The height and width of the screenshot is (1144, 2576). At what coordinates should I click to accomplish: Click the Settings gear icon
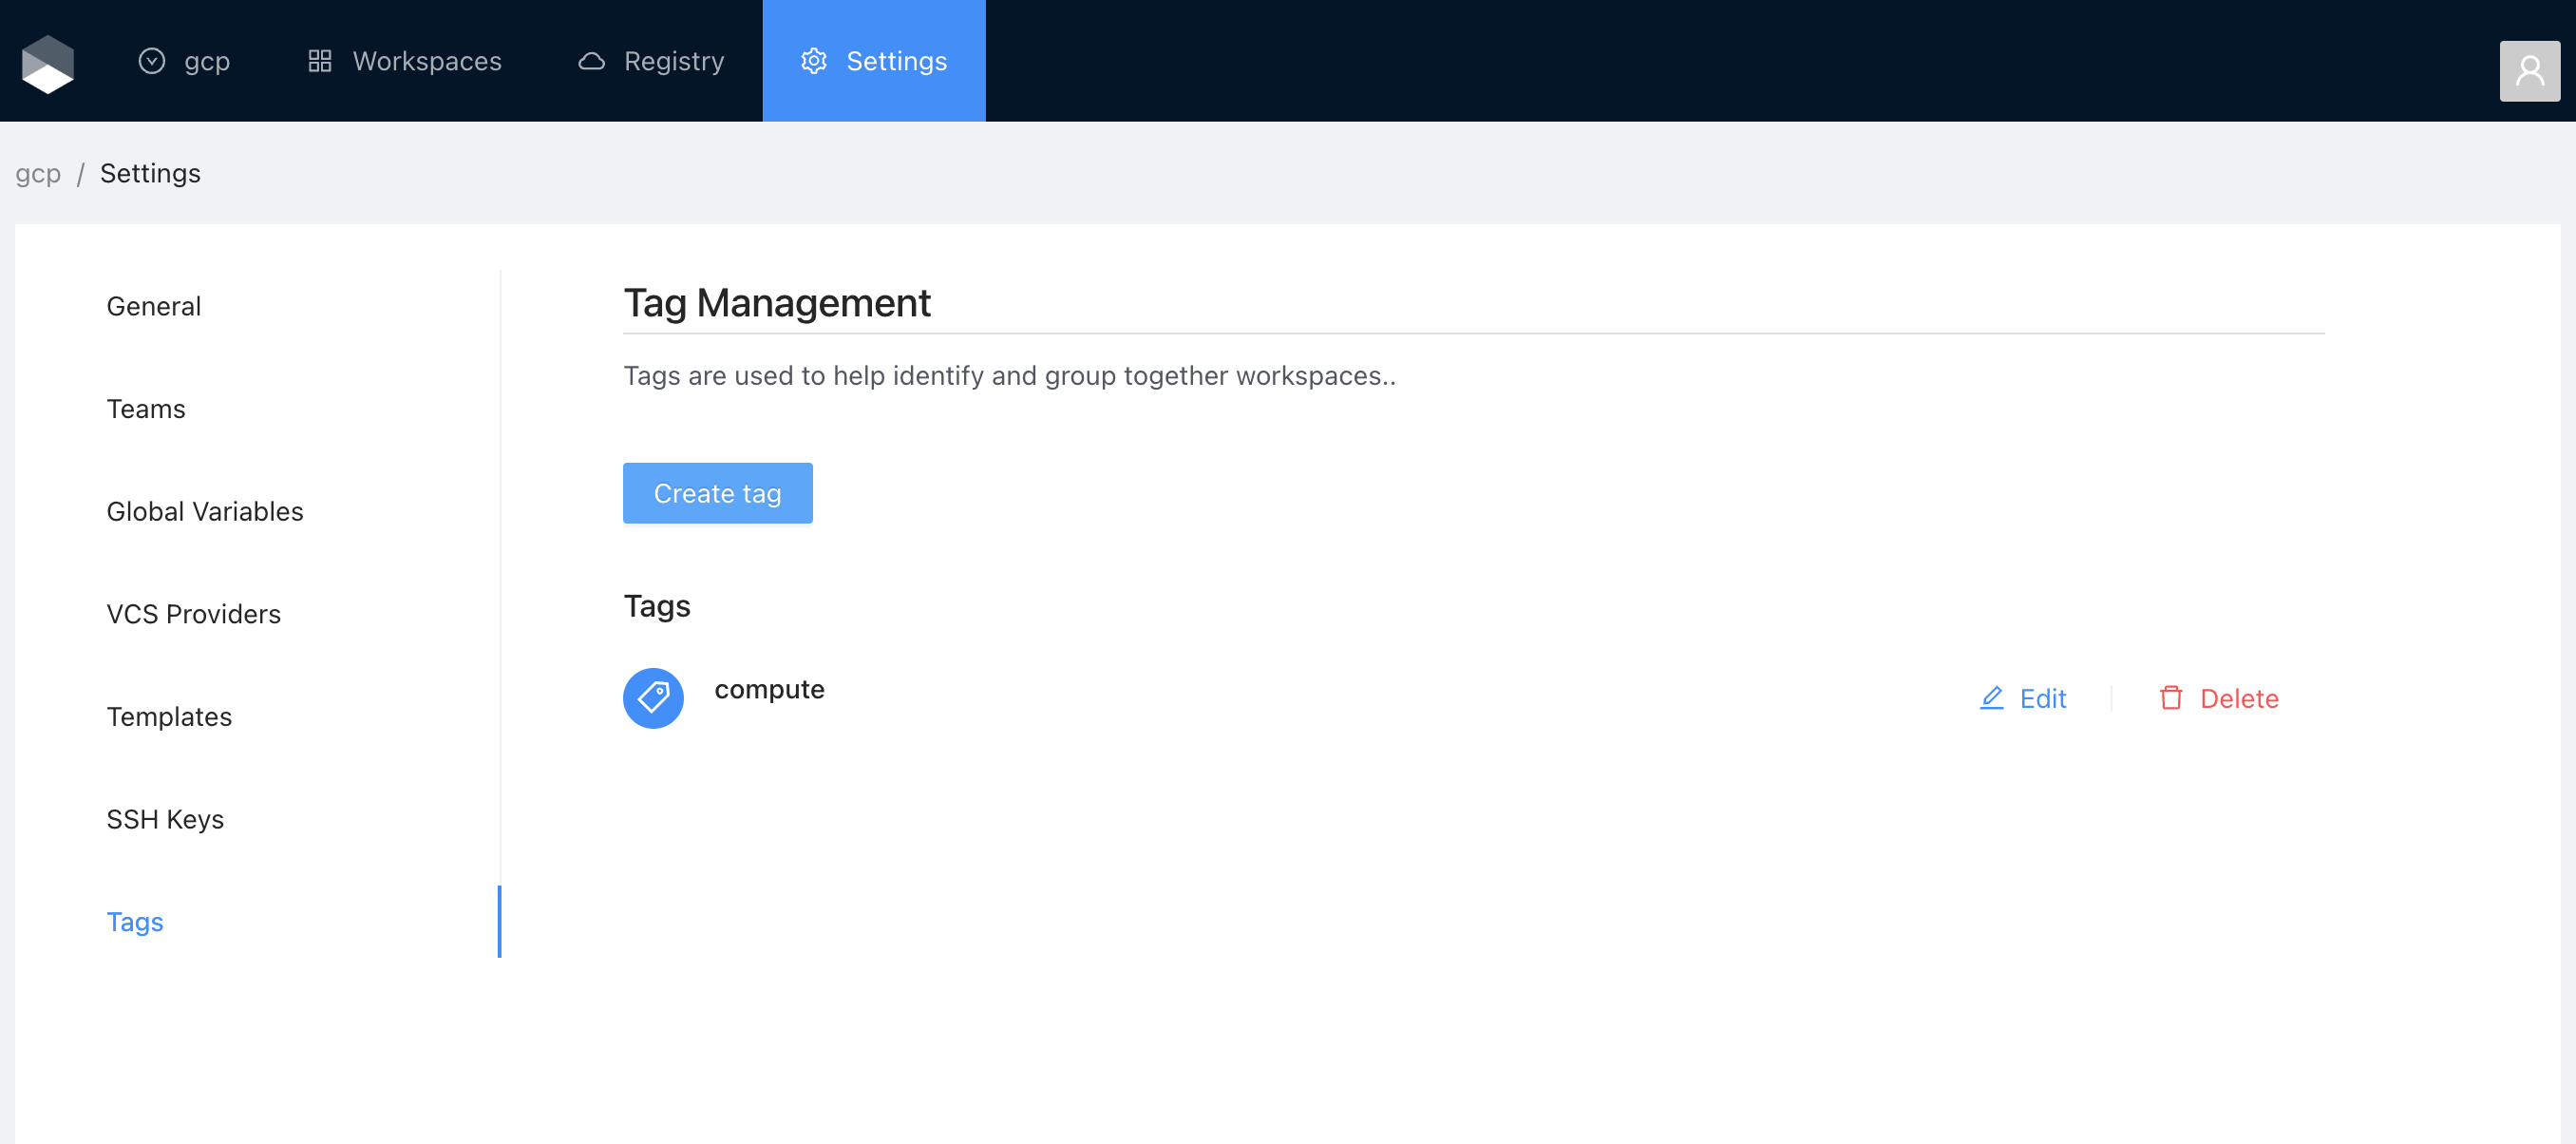click(x=813, y=61)
